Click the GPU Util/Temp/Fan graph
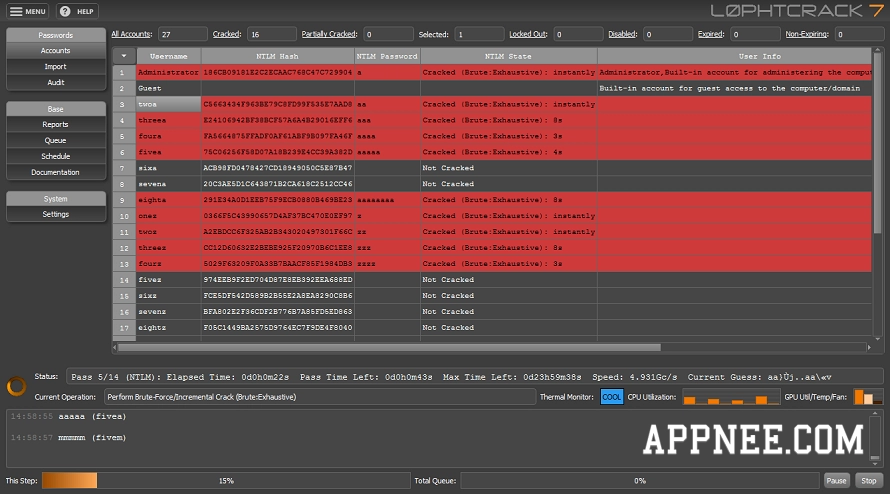This screenshot has width=890, height=494. point(868,397)
